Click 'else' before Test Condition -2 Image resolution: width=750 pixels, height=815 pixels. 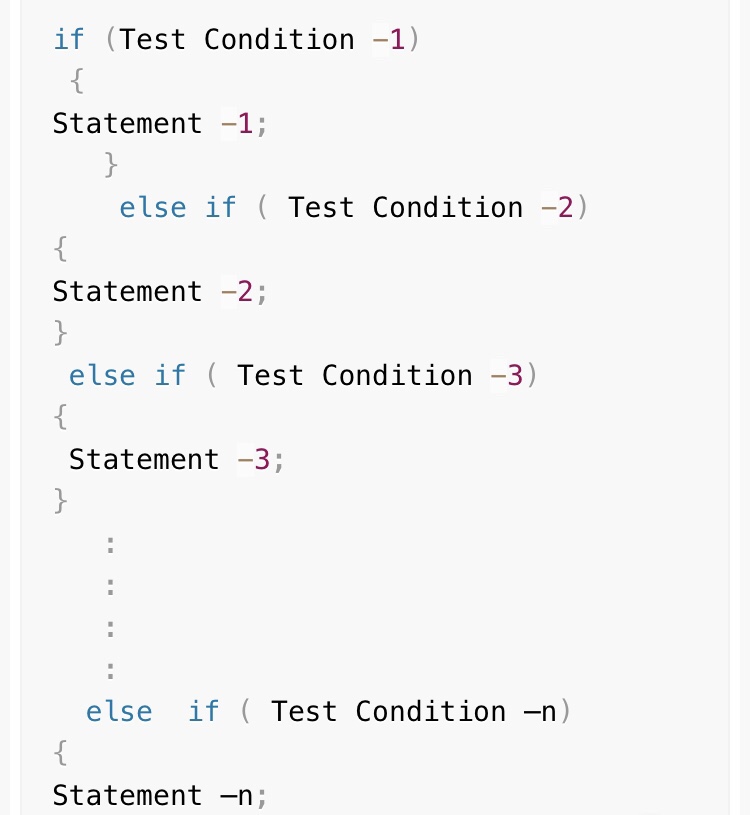pyautogui.click(x=152, y=208)
